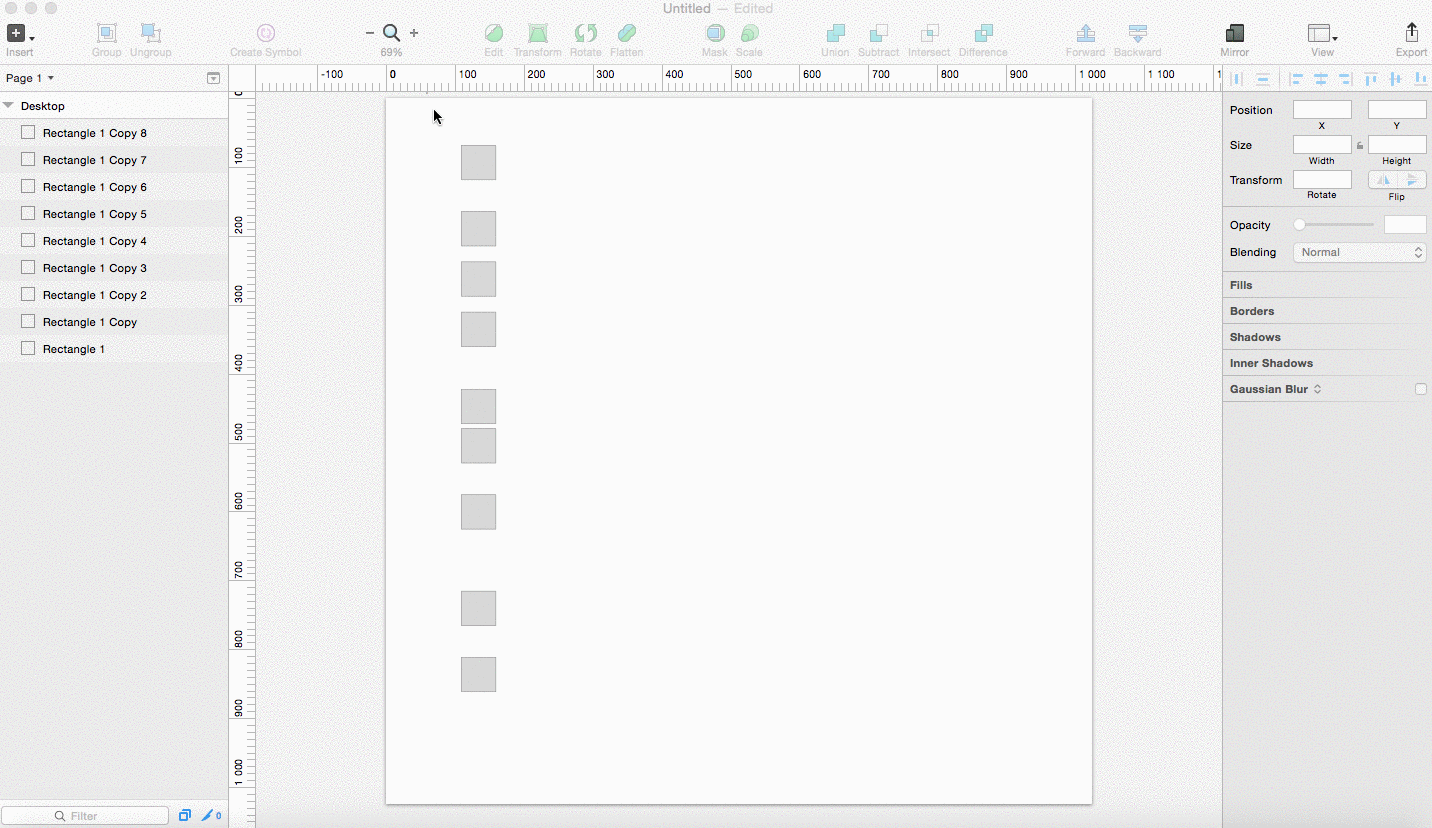Click the flip vertical button
Viewport: 1432px width, 828px height.
(x=1411, y=180)
